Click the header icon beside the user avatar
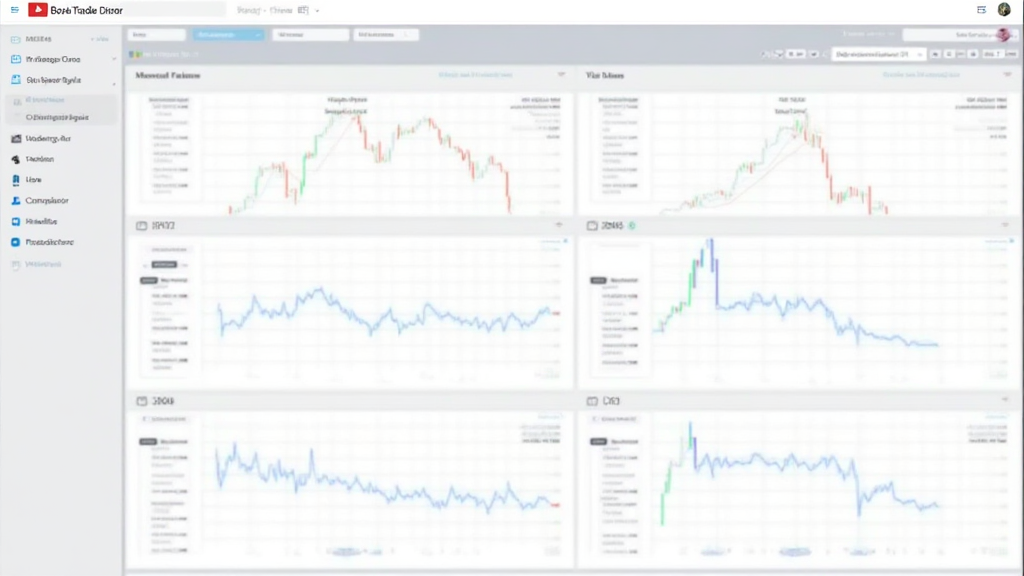This screenshot has height=576, width=1024. point(981,9)
